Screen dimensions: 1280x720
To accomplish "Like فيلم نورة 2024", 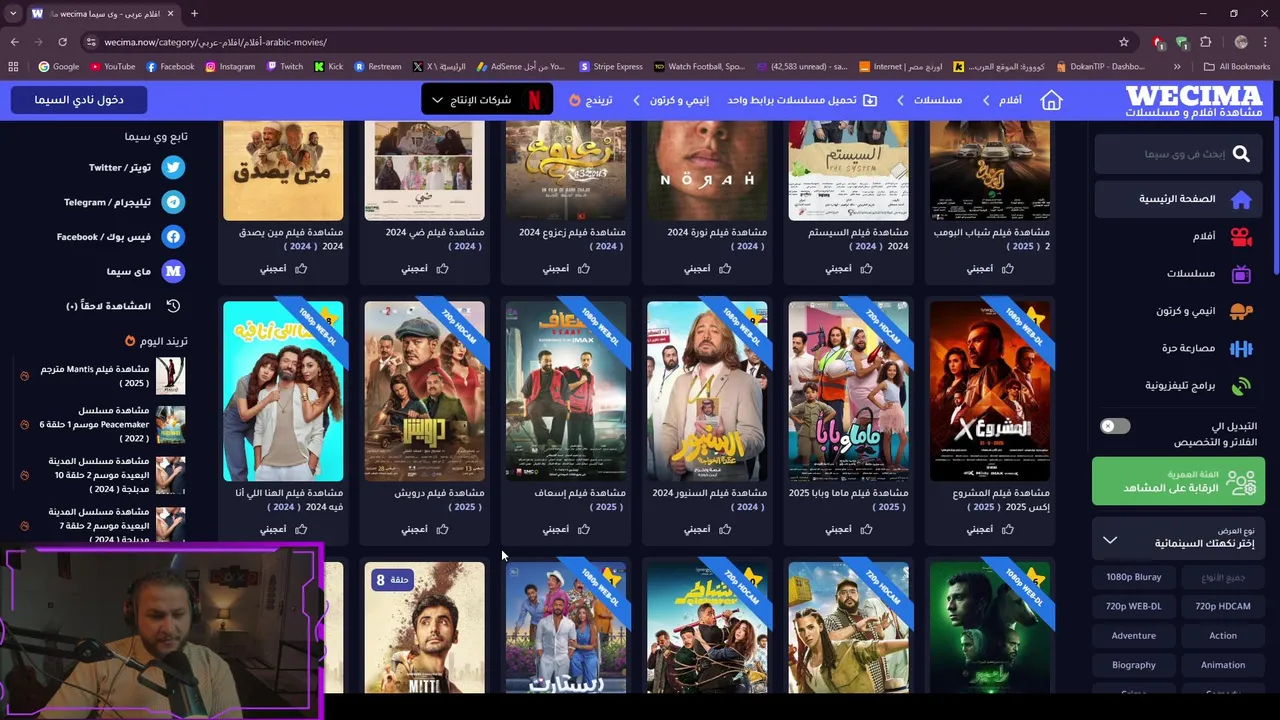I will tap(707, 268).
